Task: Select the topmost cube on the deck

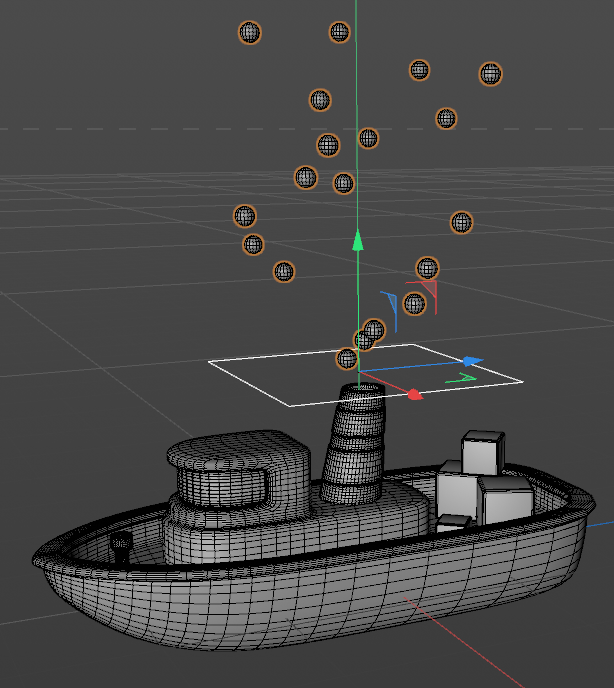Action: [483, 452]
